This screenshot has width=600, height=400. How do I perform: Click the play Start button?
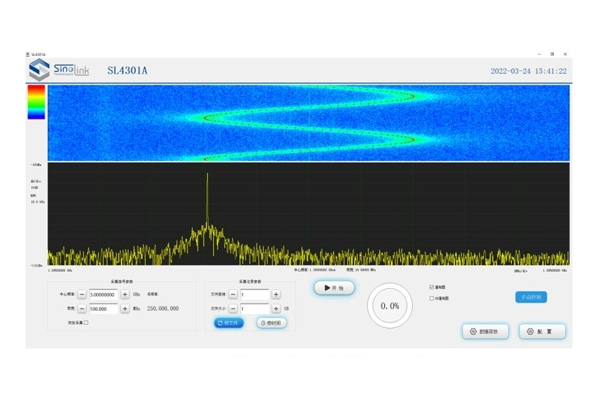(334, 288)
